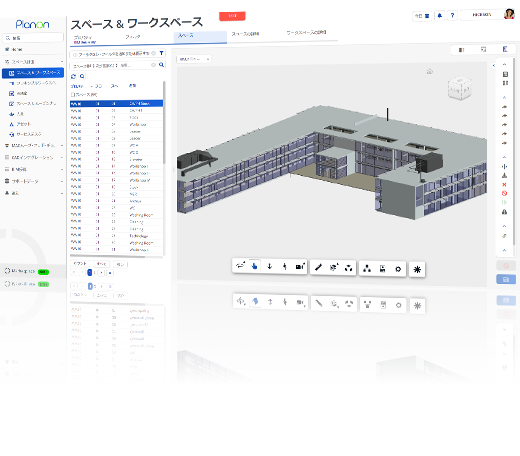Switch to the middle view mode icon above viewer
Viewport: 520px width, 456px height.
point(483,50)
